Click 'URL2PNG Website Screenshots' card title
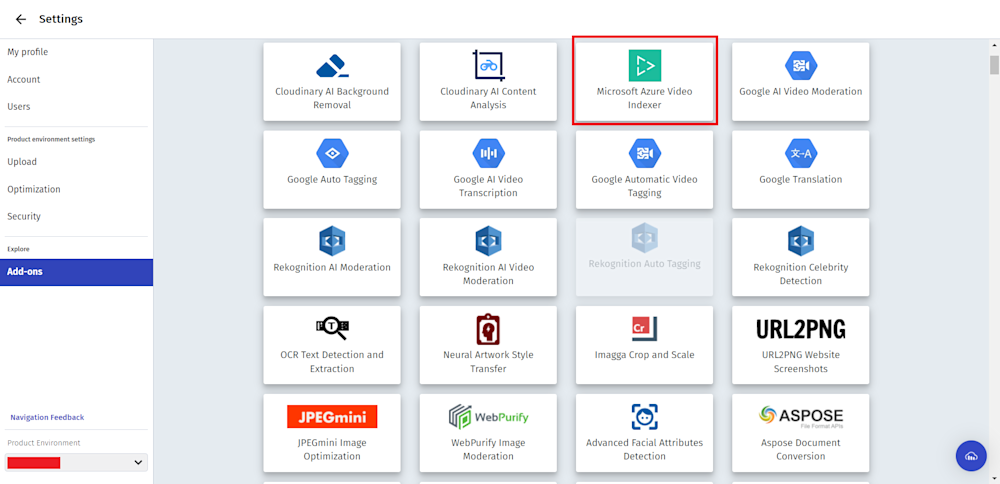Viewport: 1000px width, 484px height. [x=801, y=362]
